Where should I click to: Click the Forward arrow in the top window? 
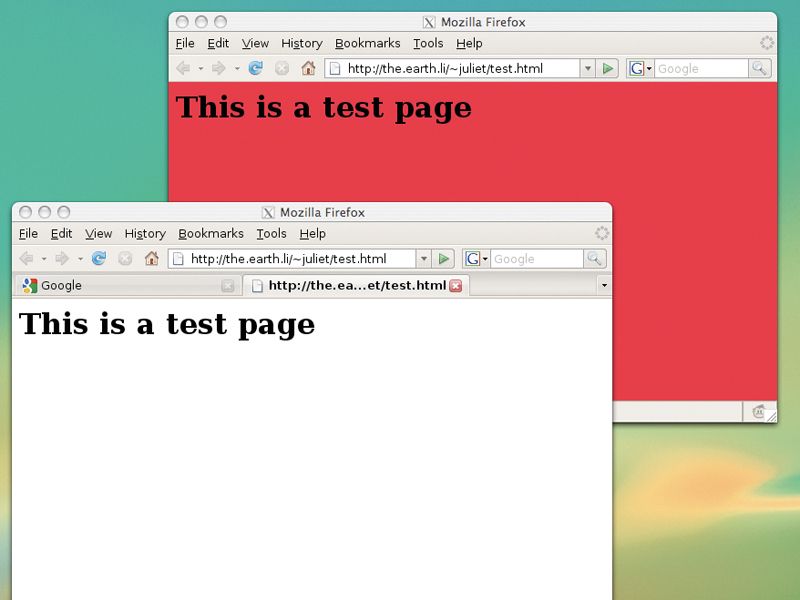(218, 68)
